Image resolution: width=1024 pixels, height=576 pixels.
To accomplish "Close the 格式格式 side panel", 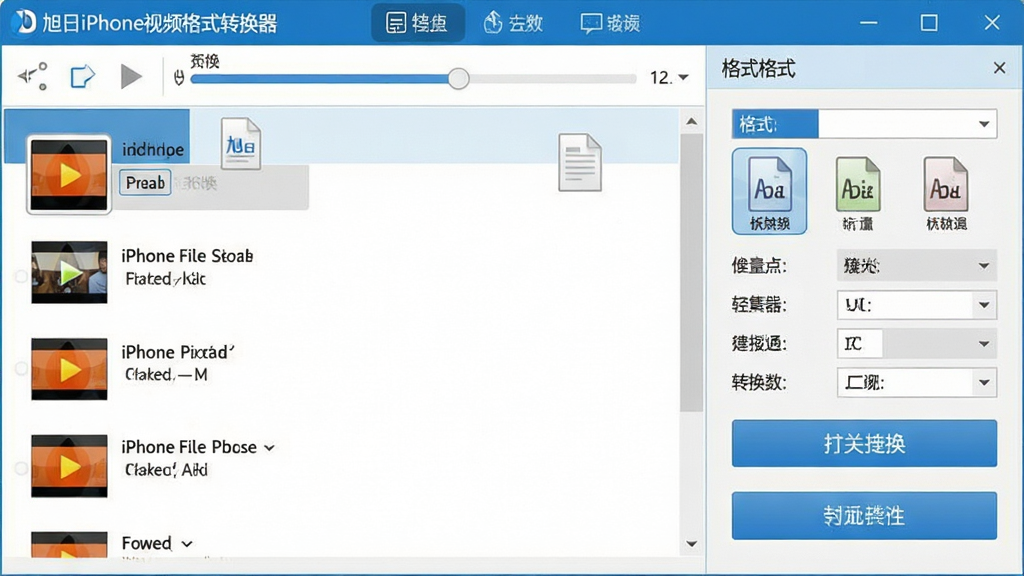I will 999,68.
